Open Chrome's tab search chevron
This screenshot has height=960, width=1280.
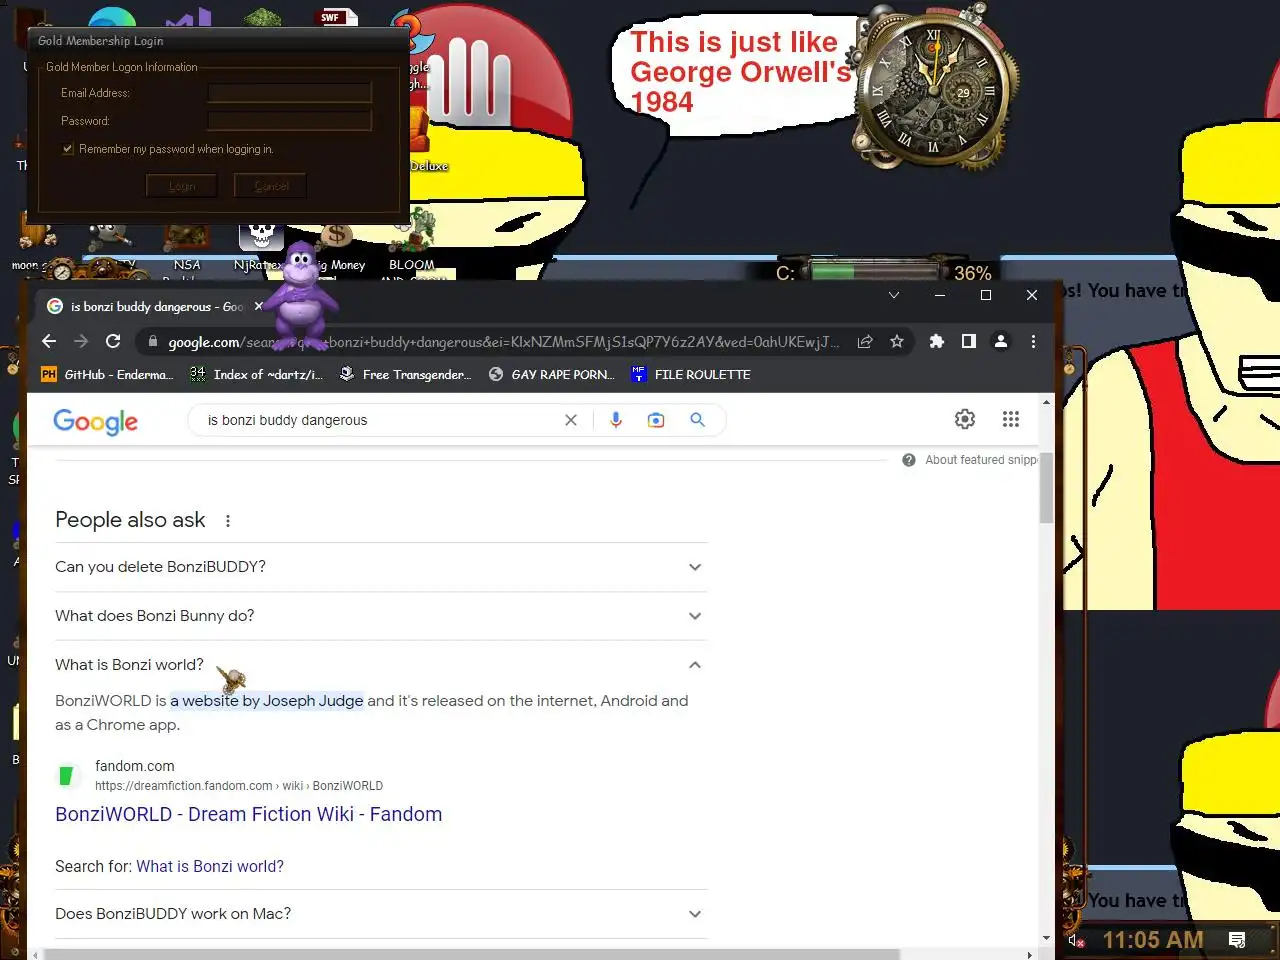pos(894,295)
